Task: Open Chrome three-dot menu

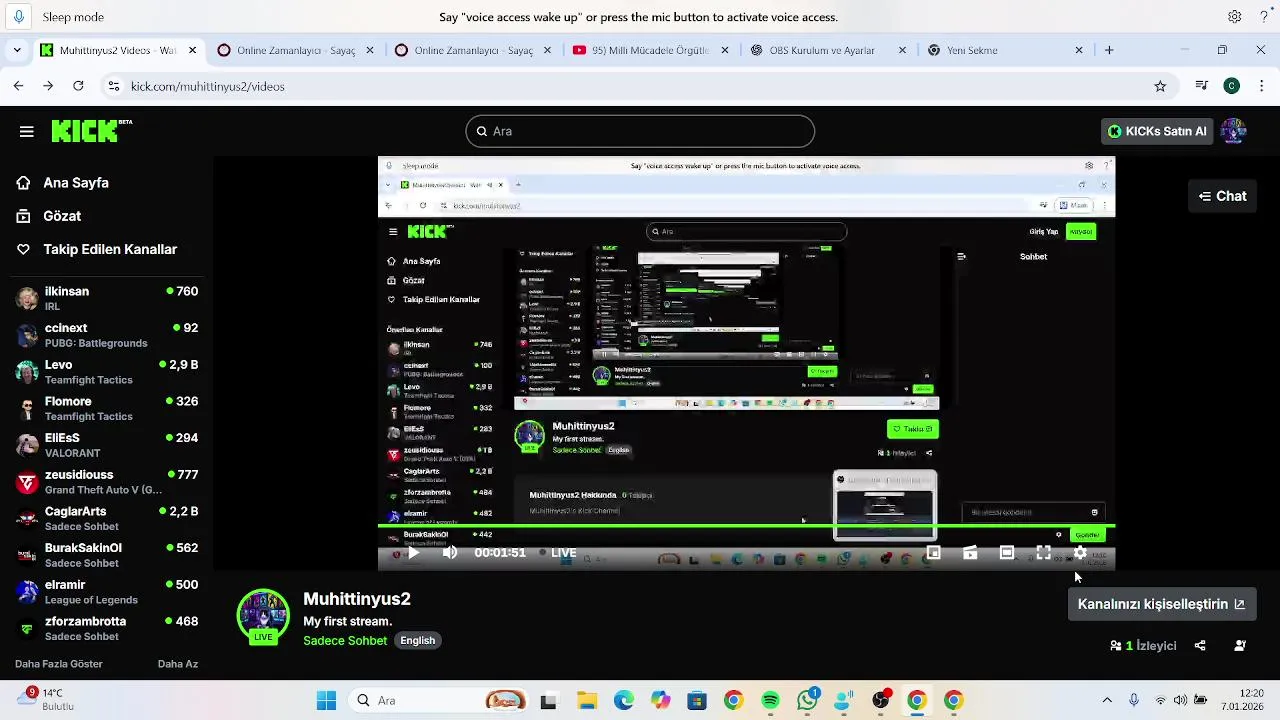Action: click(x=1262, y=86)
